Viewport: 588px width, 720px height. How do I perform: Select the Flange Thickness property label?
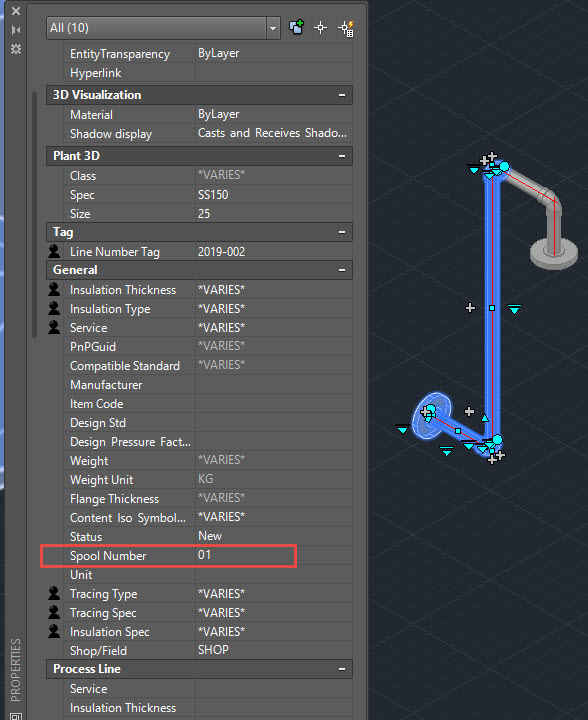[114, 499]
